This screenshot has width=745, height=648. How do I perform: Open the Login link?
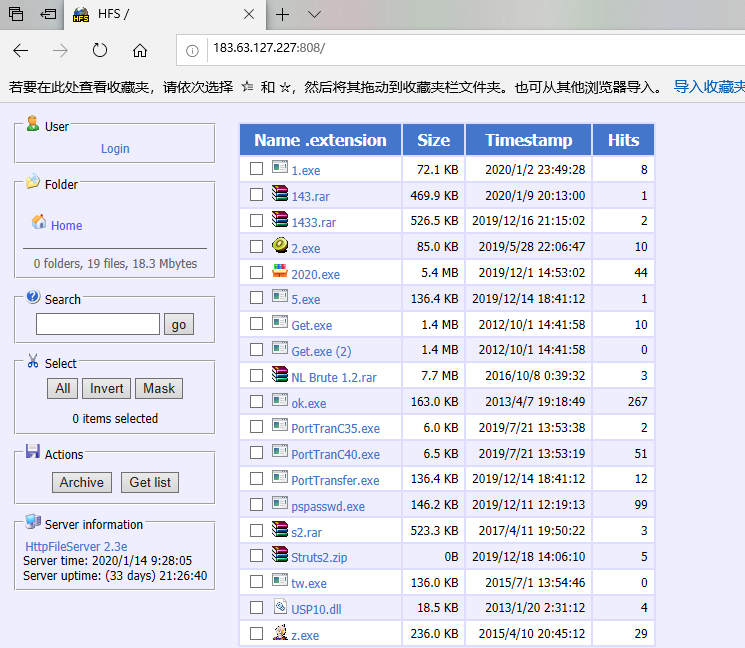point(115,148)
